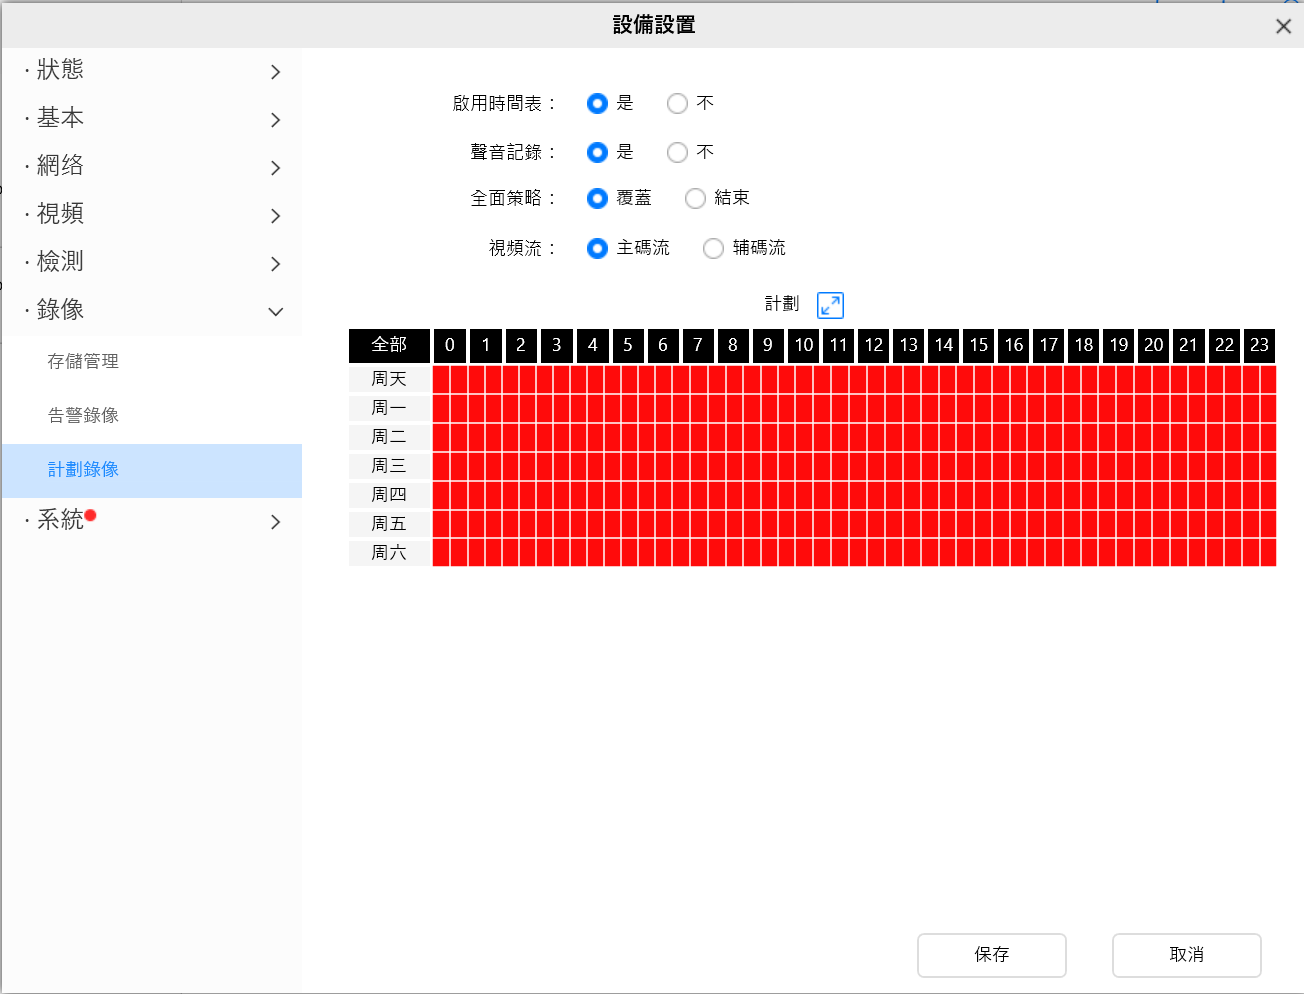Viewport: 1304px width, 994px height.
Task: Select the 周五 row label
Action: pyautogui.click(x=389, y=524)
